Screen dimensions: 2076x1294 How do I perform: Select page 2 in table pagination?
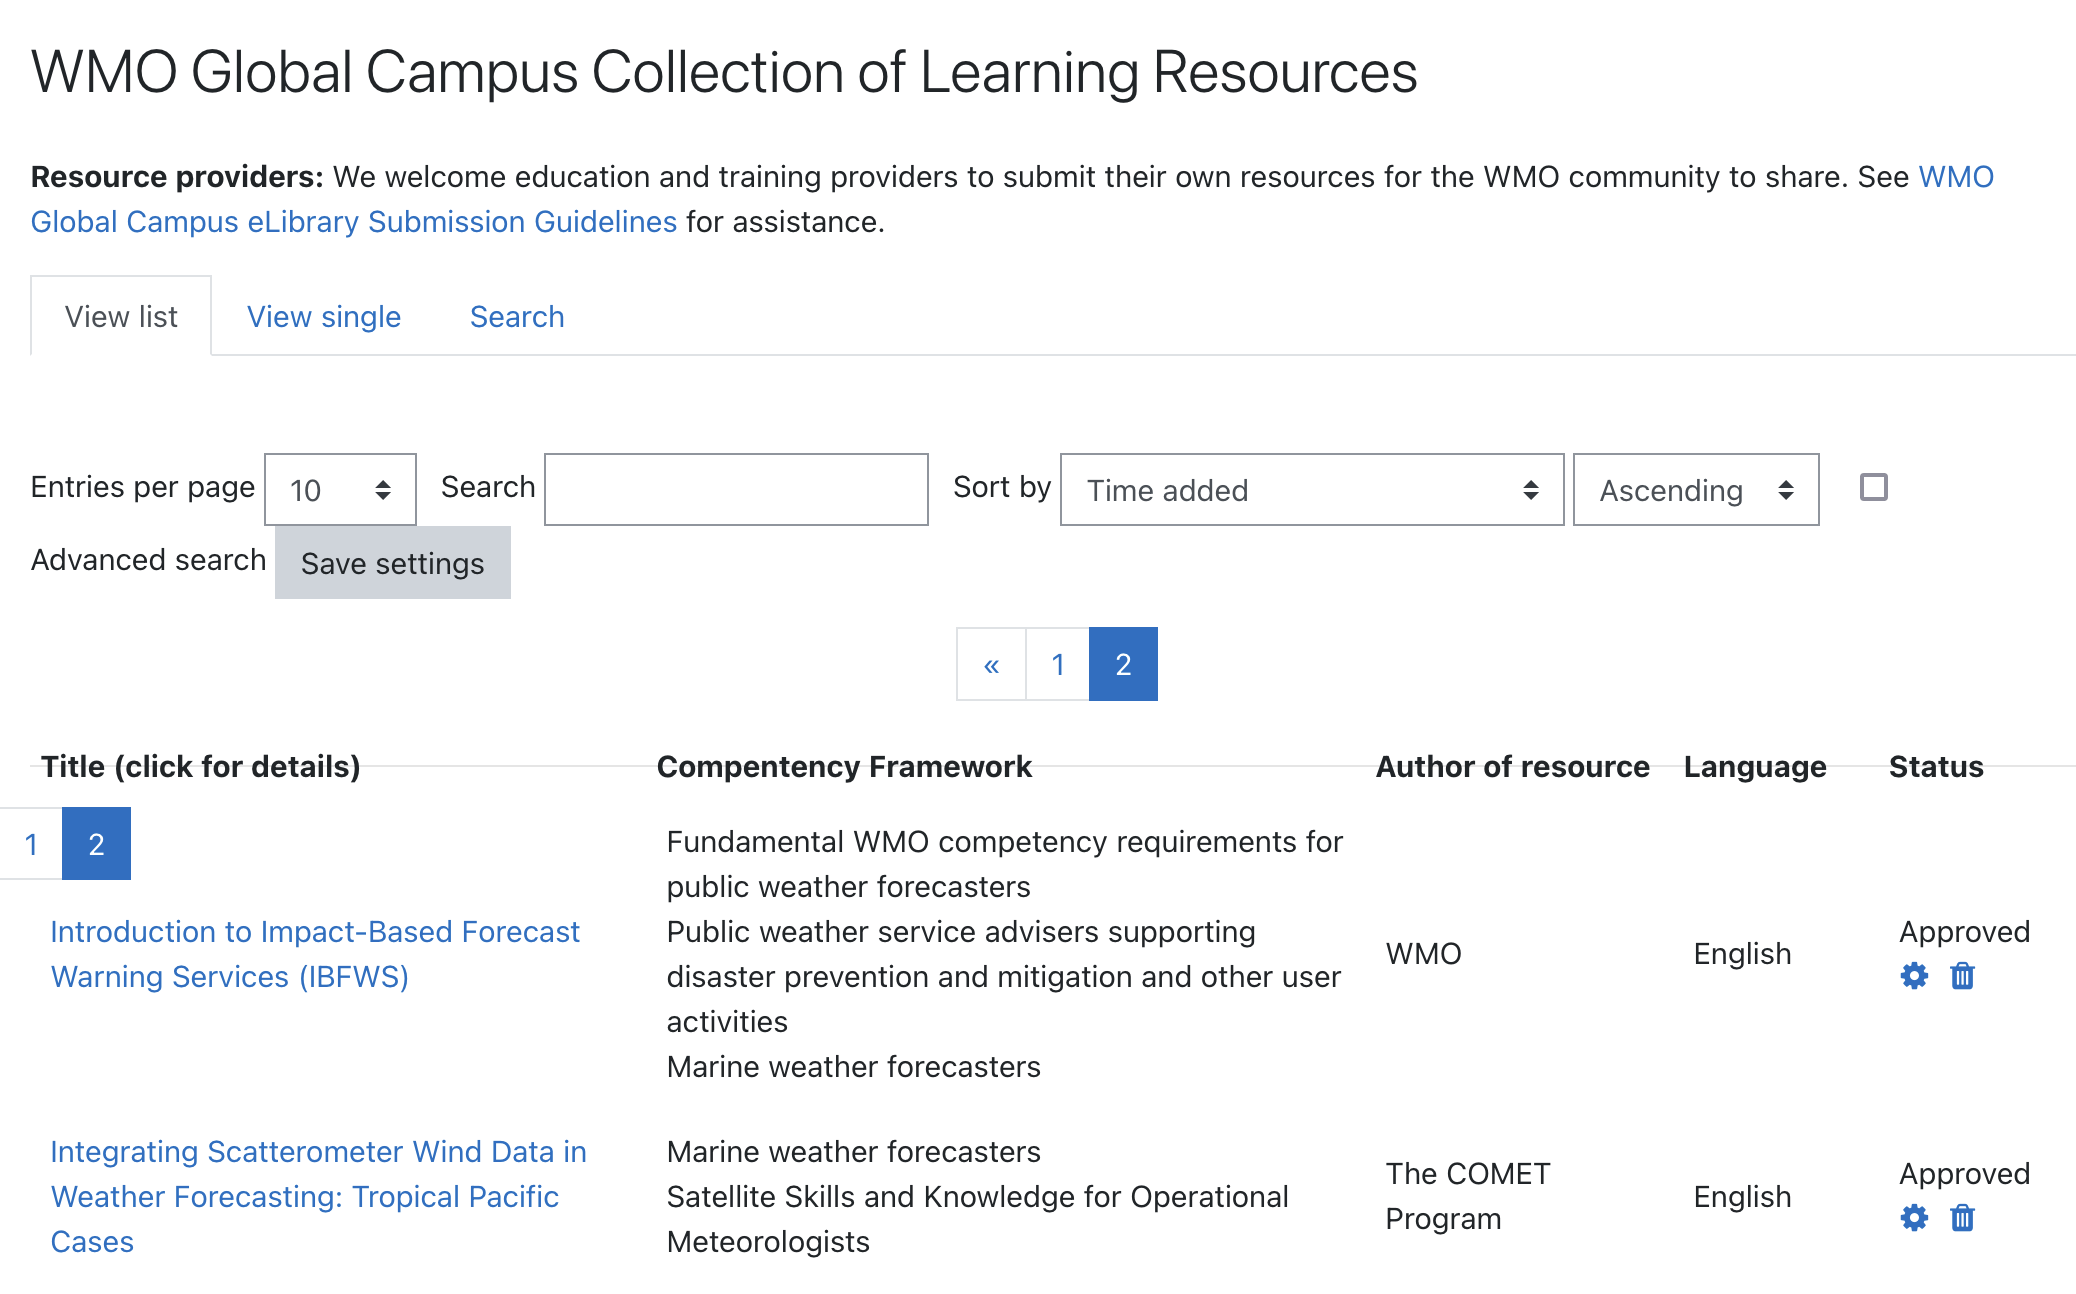(x=96, y=844)
